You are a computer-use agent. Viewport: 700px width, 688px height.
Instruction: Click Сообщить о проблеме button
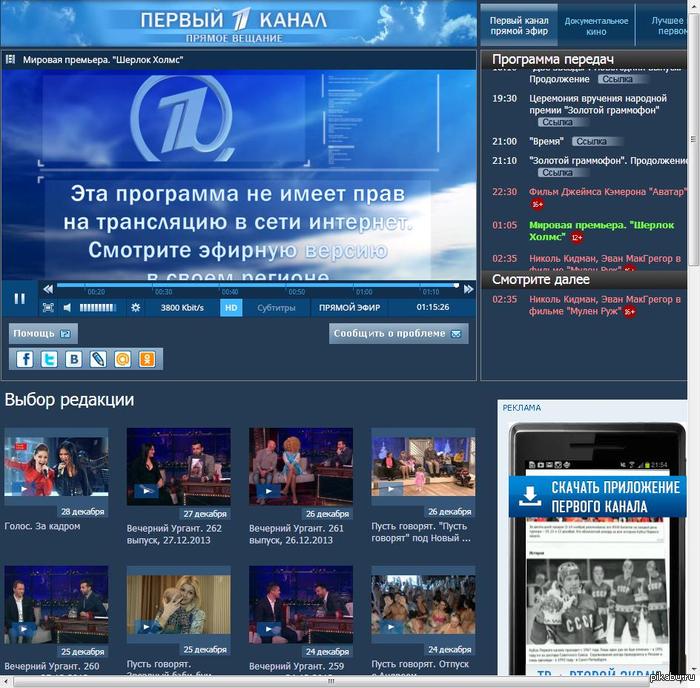click(398, 333)
